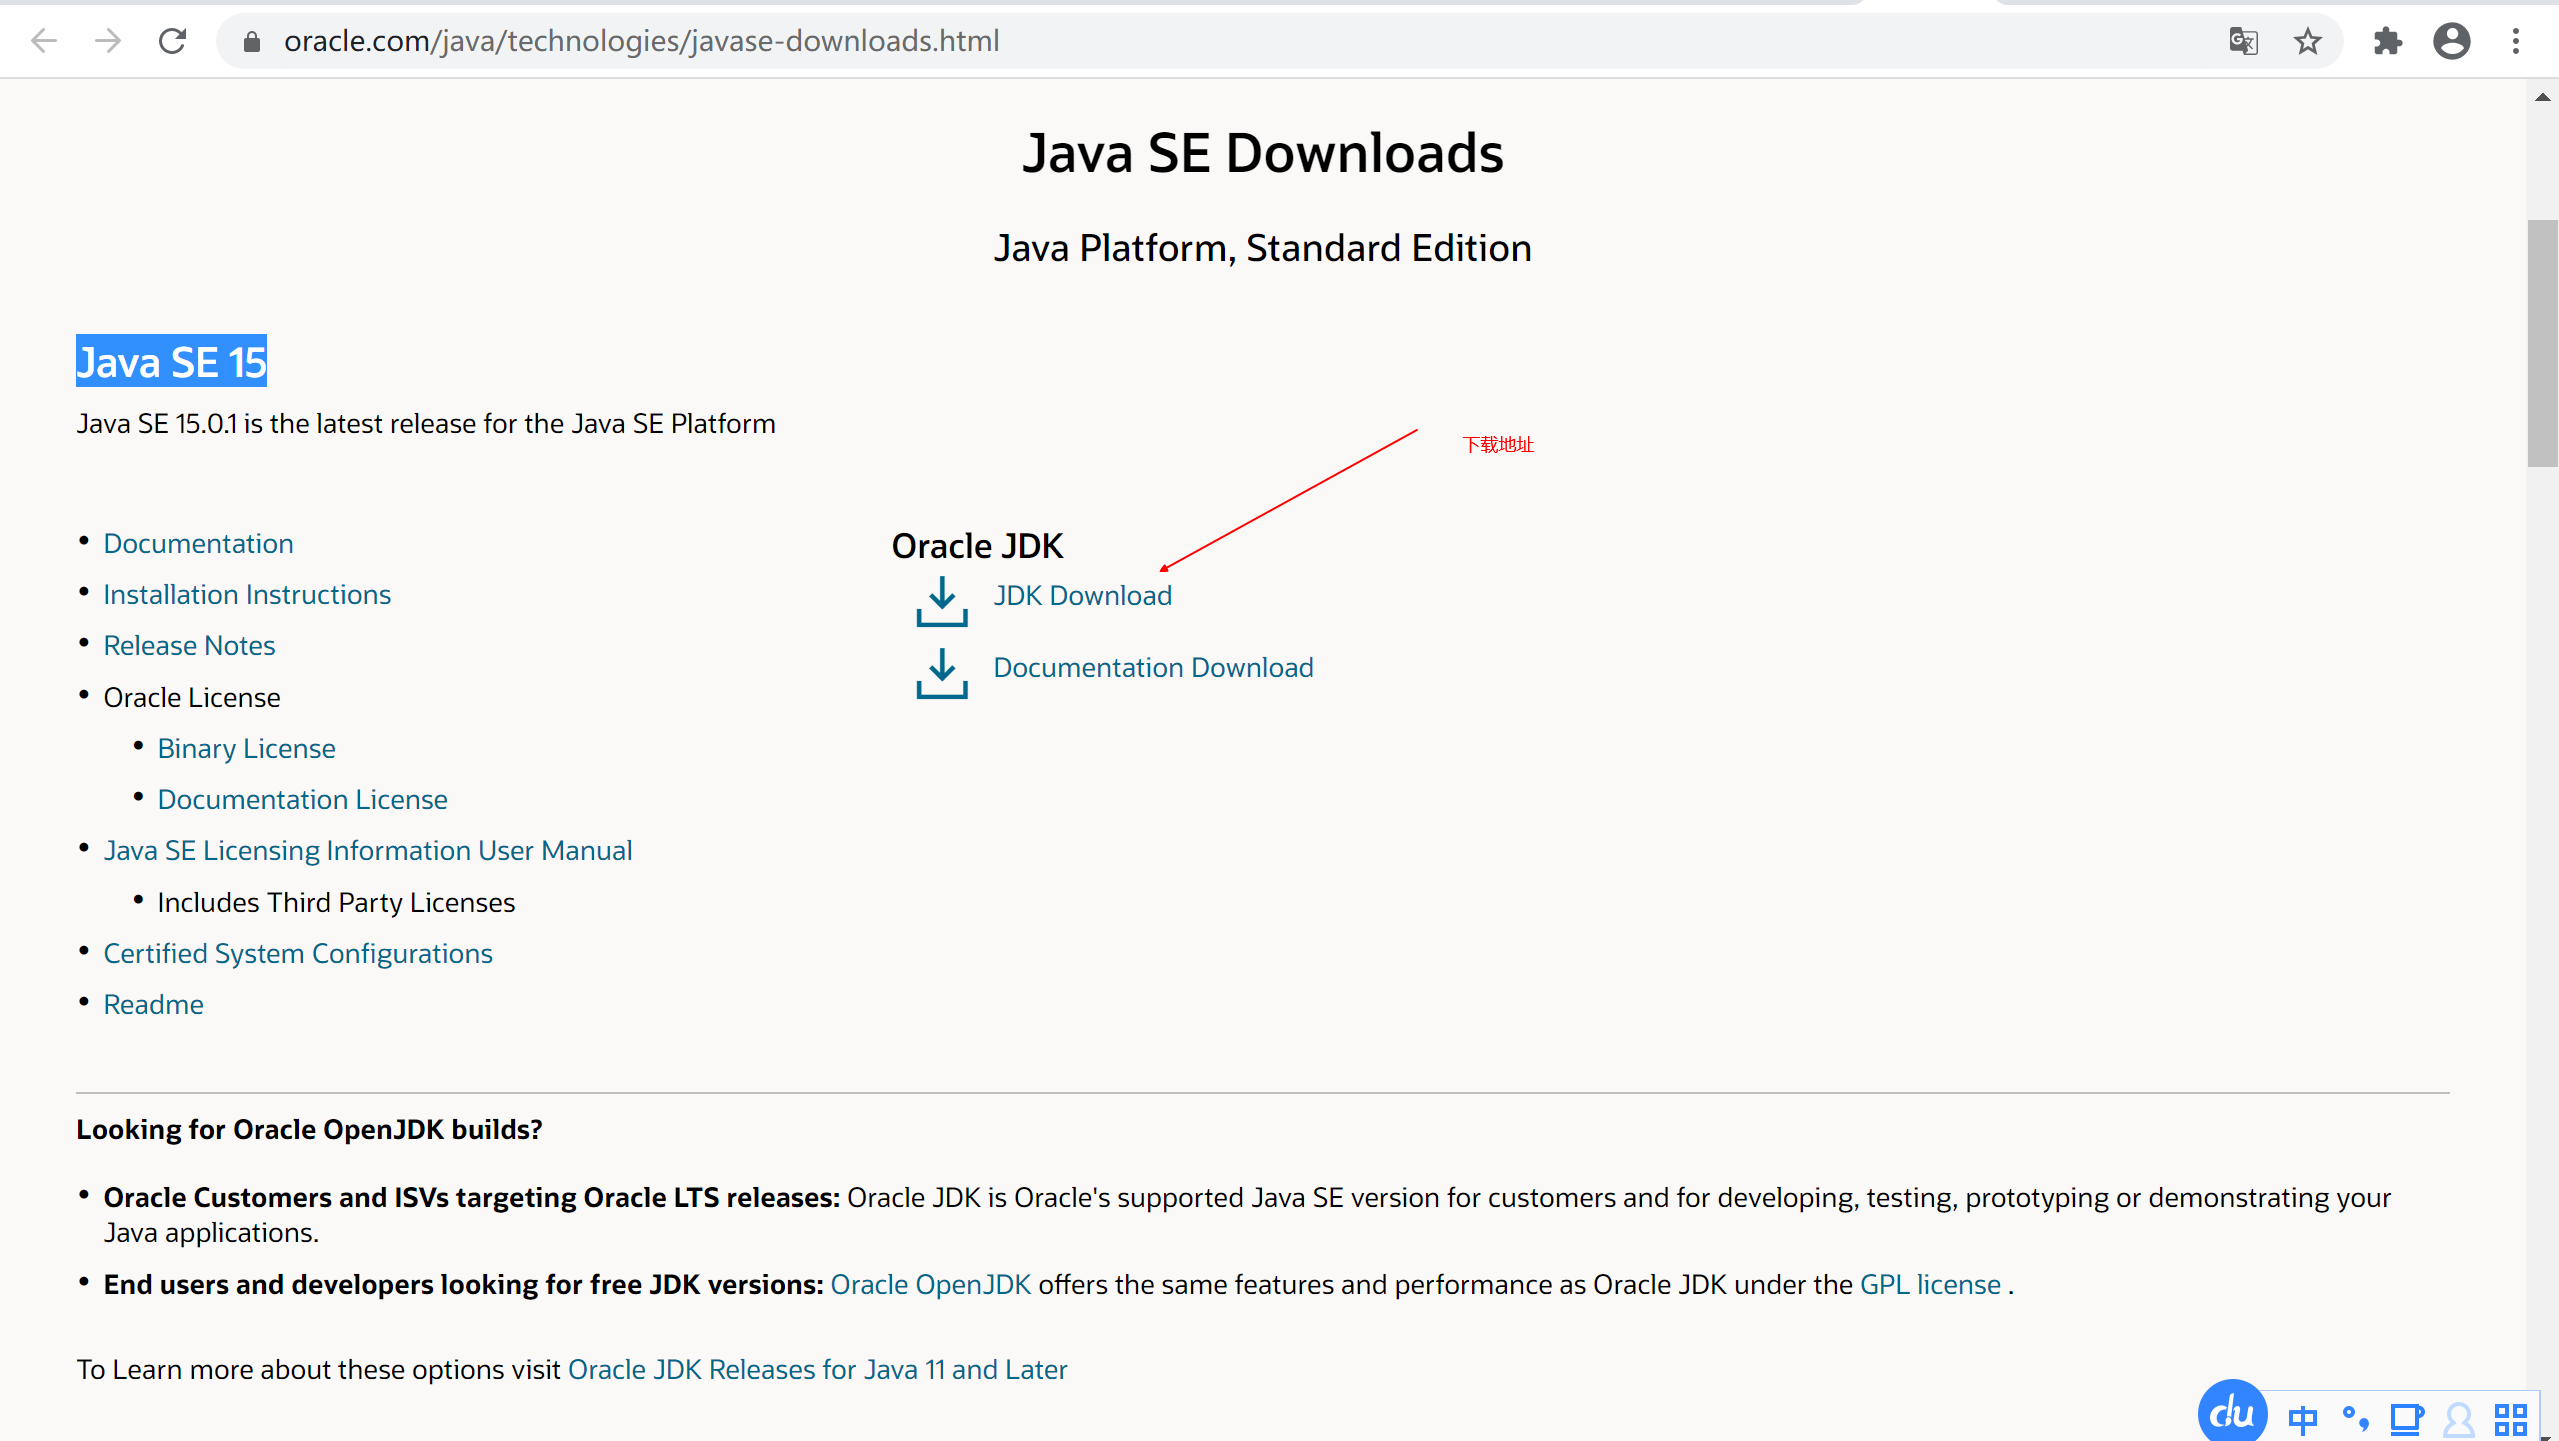Toggle Chinese/English mode in the Baidu IME
Image resolution: width=2559 pixels, height=1441 pixels.
(2302, 1418)
